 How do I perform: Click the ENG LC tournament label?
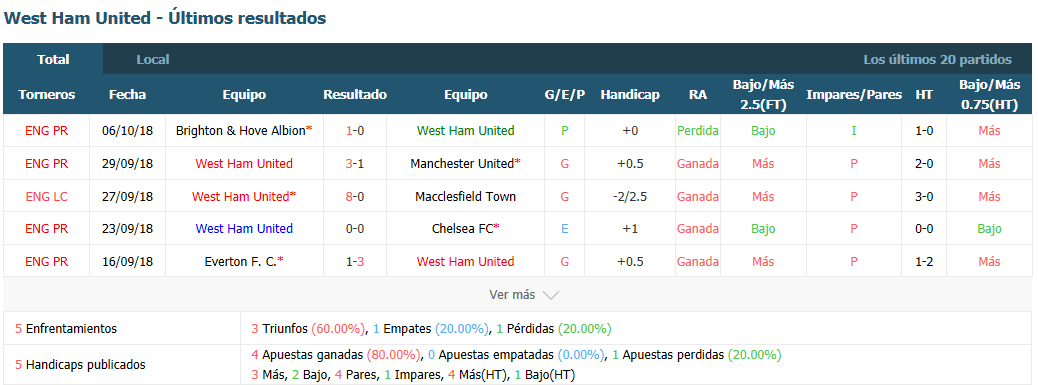coord(46,196)
